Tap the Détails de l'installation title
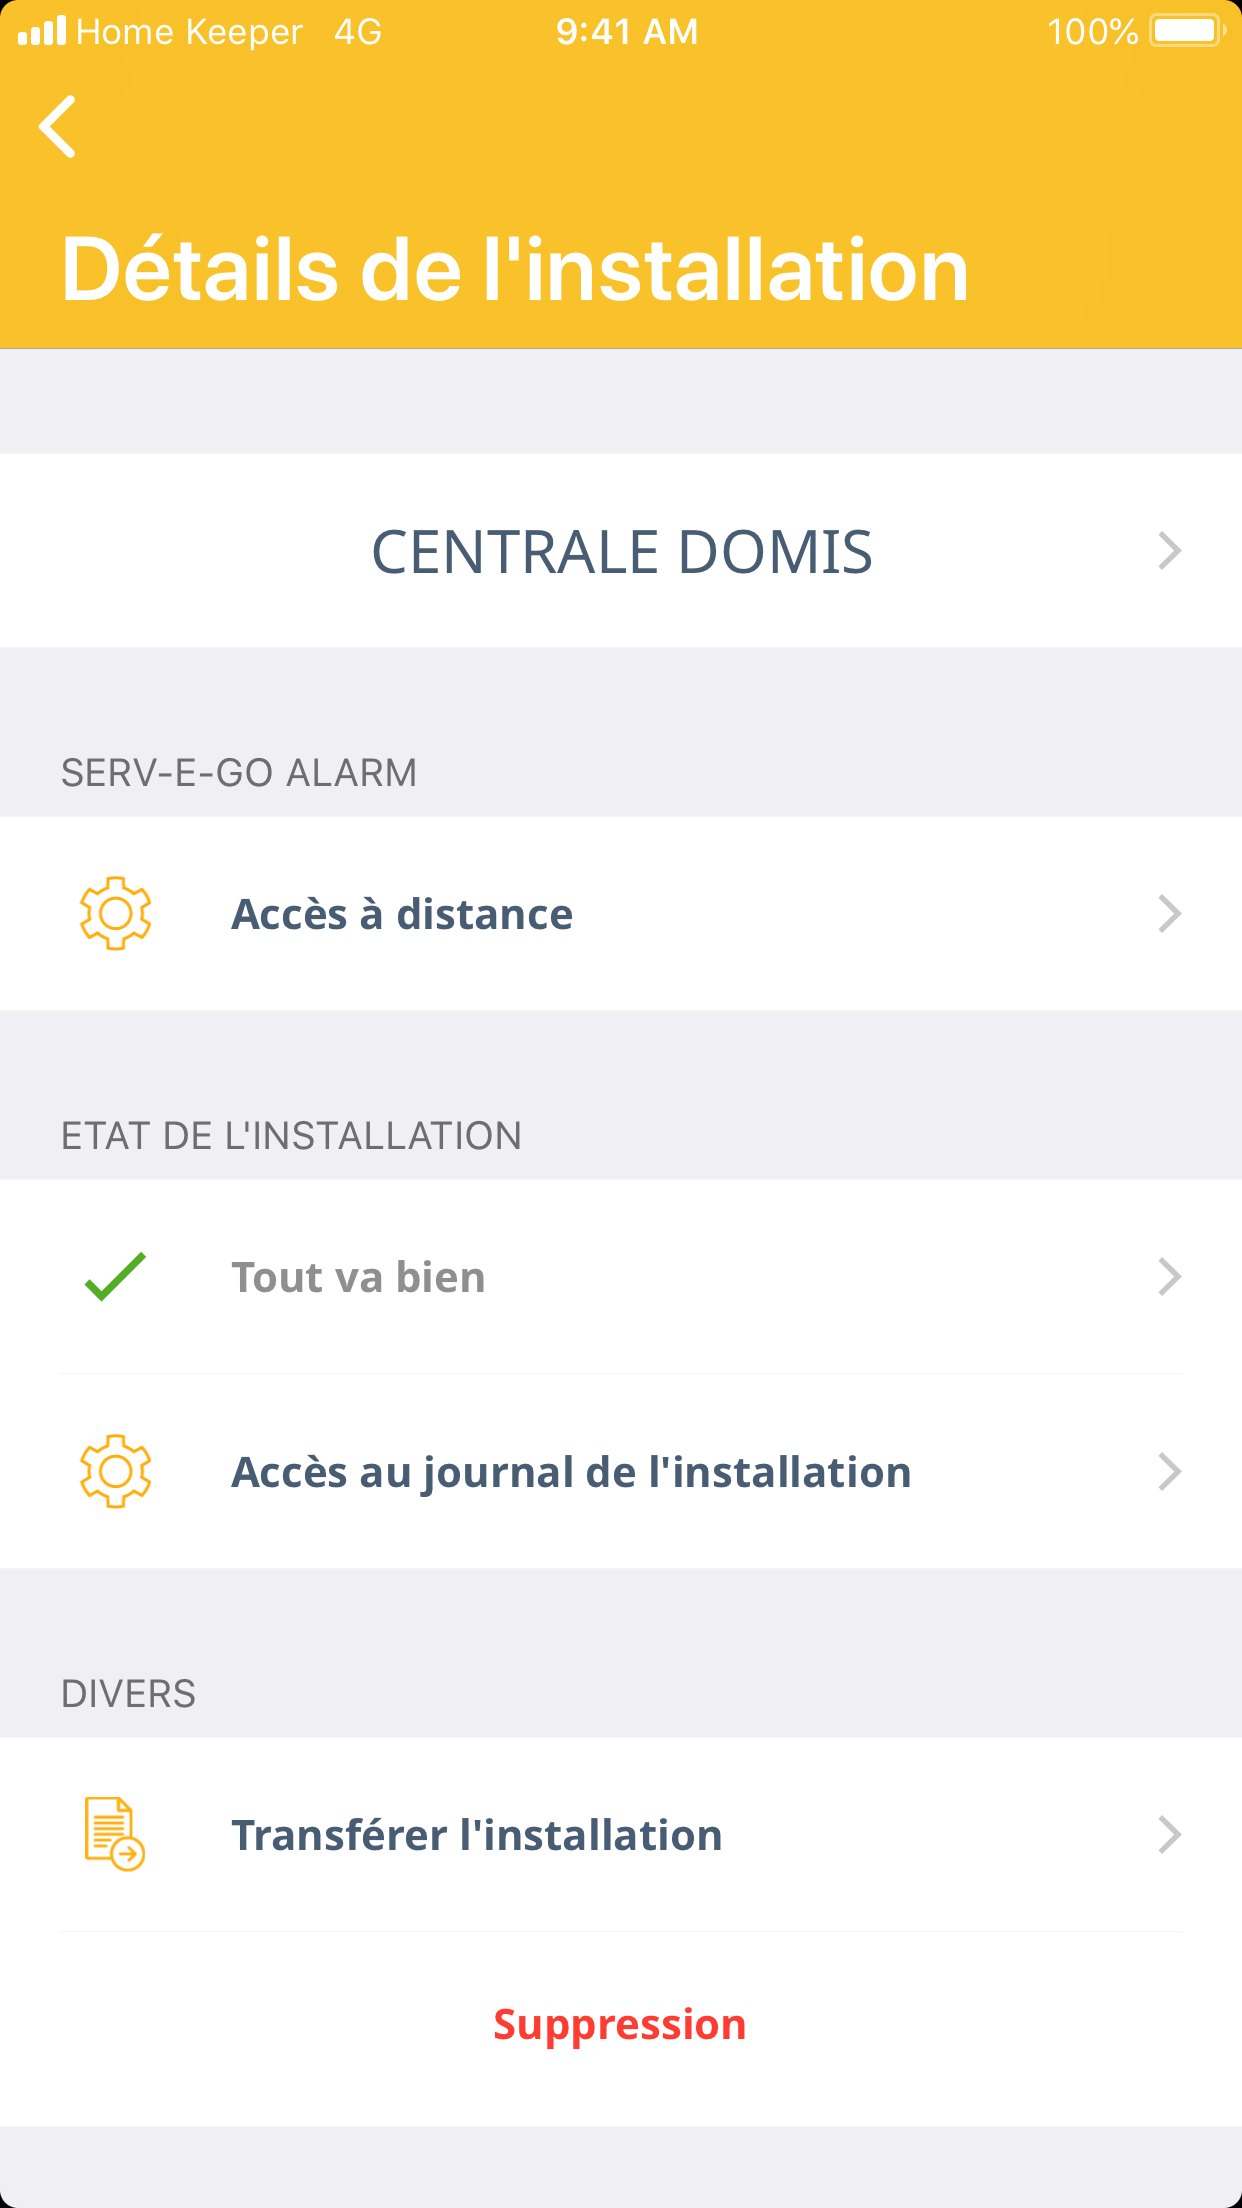 click(x=515, y=269)
